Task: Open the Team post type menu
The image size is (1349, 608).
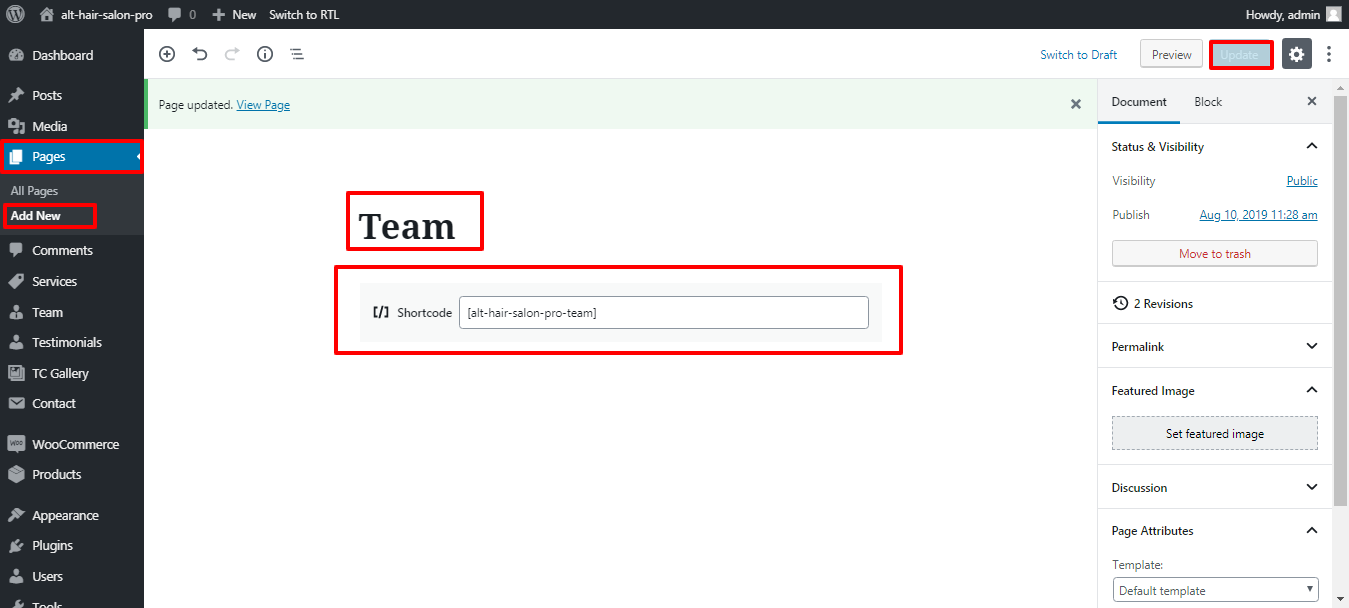Action: pos(72,312)
